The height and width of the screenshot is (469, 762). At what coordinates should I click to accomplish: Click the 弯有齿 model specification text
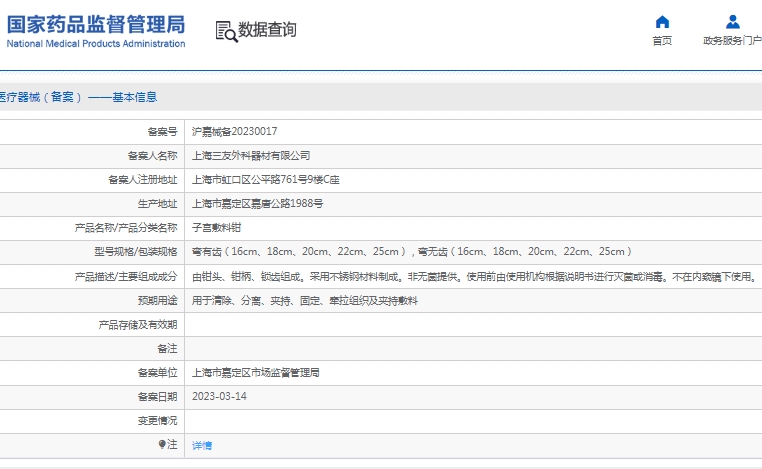pos(411,252)
